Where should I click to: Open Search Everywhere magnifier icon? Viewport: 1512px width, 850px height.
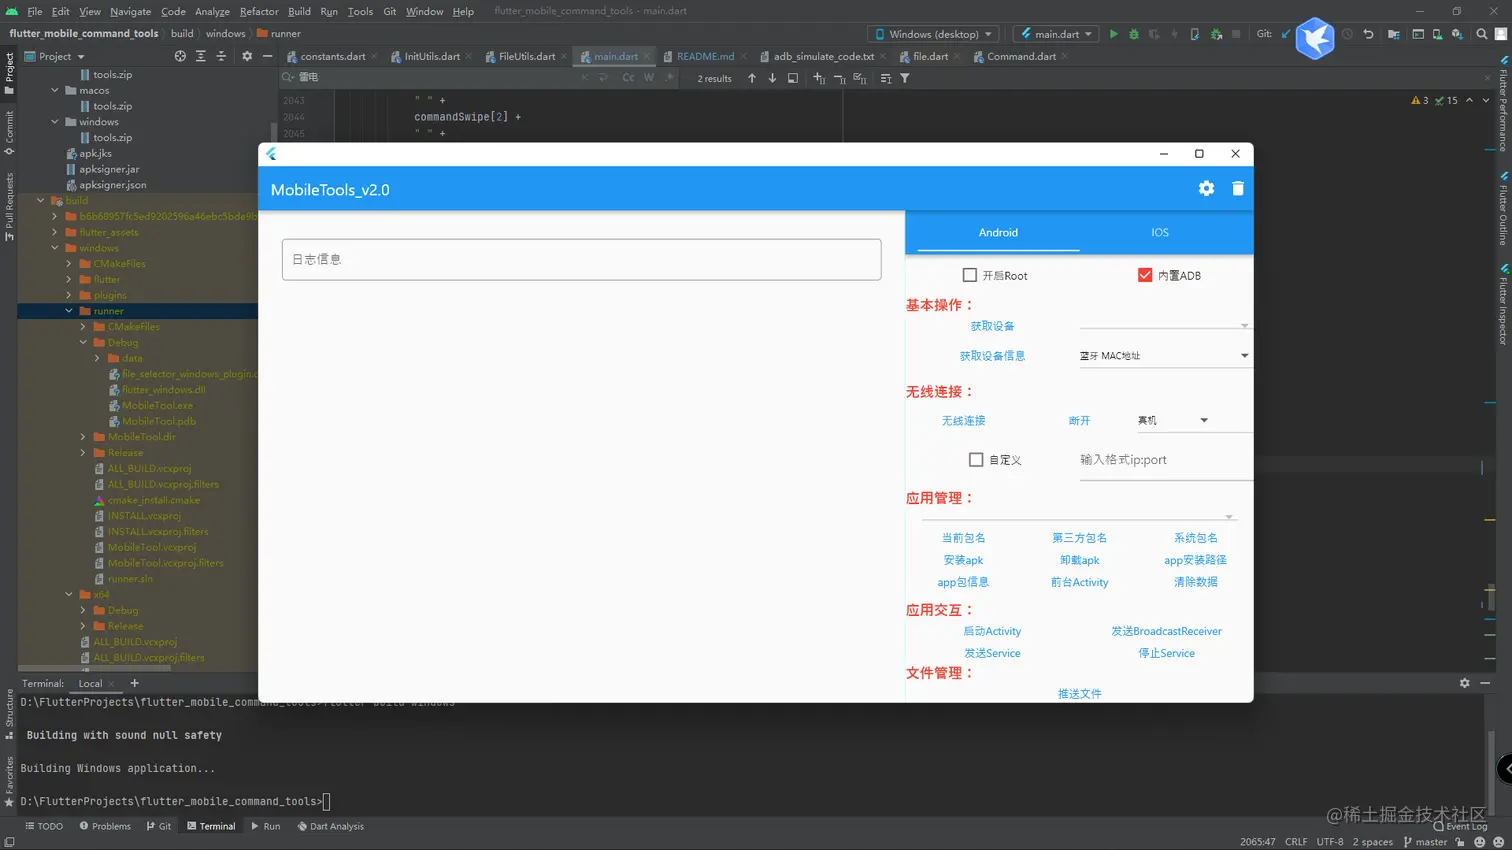tap(1481, 34)
